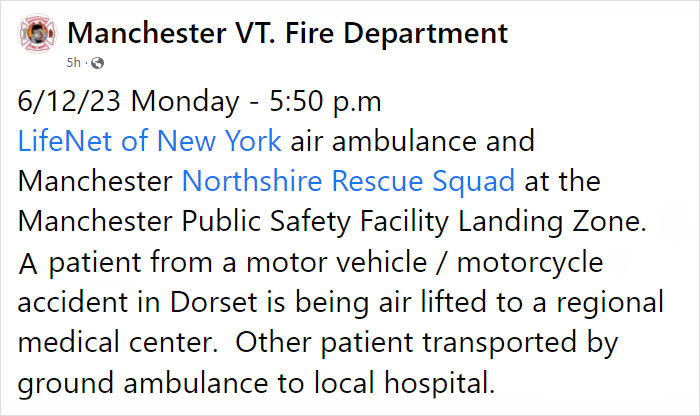The image size is (700, 416).
Task: Click the 6/12/23 date text
Action: tap(70, 101)
